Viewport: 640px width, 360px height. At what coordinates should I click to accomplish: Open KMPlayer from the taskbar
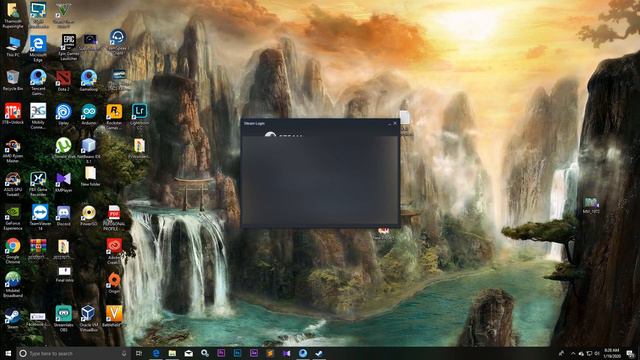tap(287, 353)
